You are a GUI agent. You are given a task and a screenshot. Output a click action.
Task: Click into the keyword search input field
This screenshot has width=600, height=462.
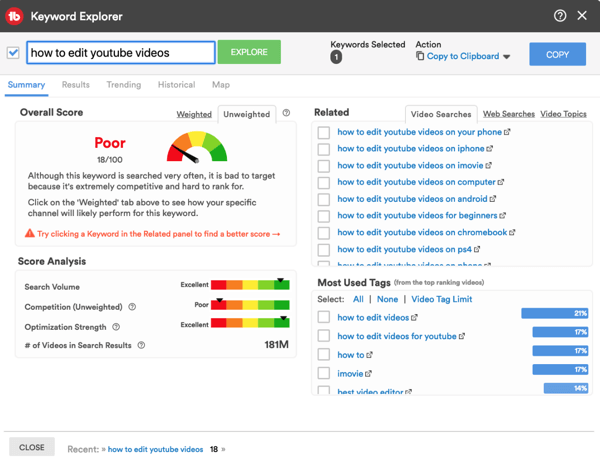[x=121, y=52]
